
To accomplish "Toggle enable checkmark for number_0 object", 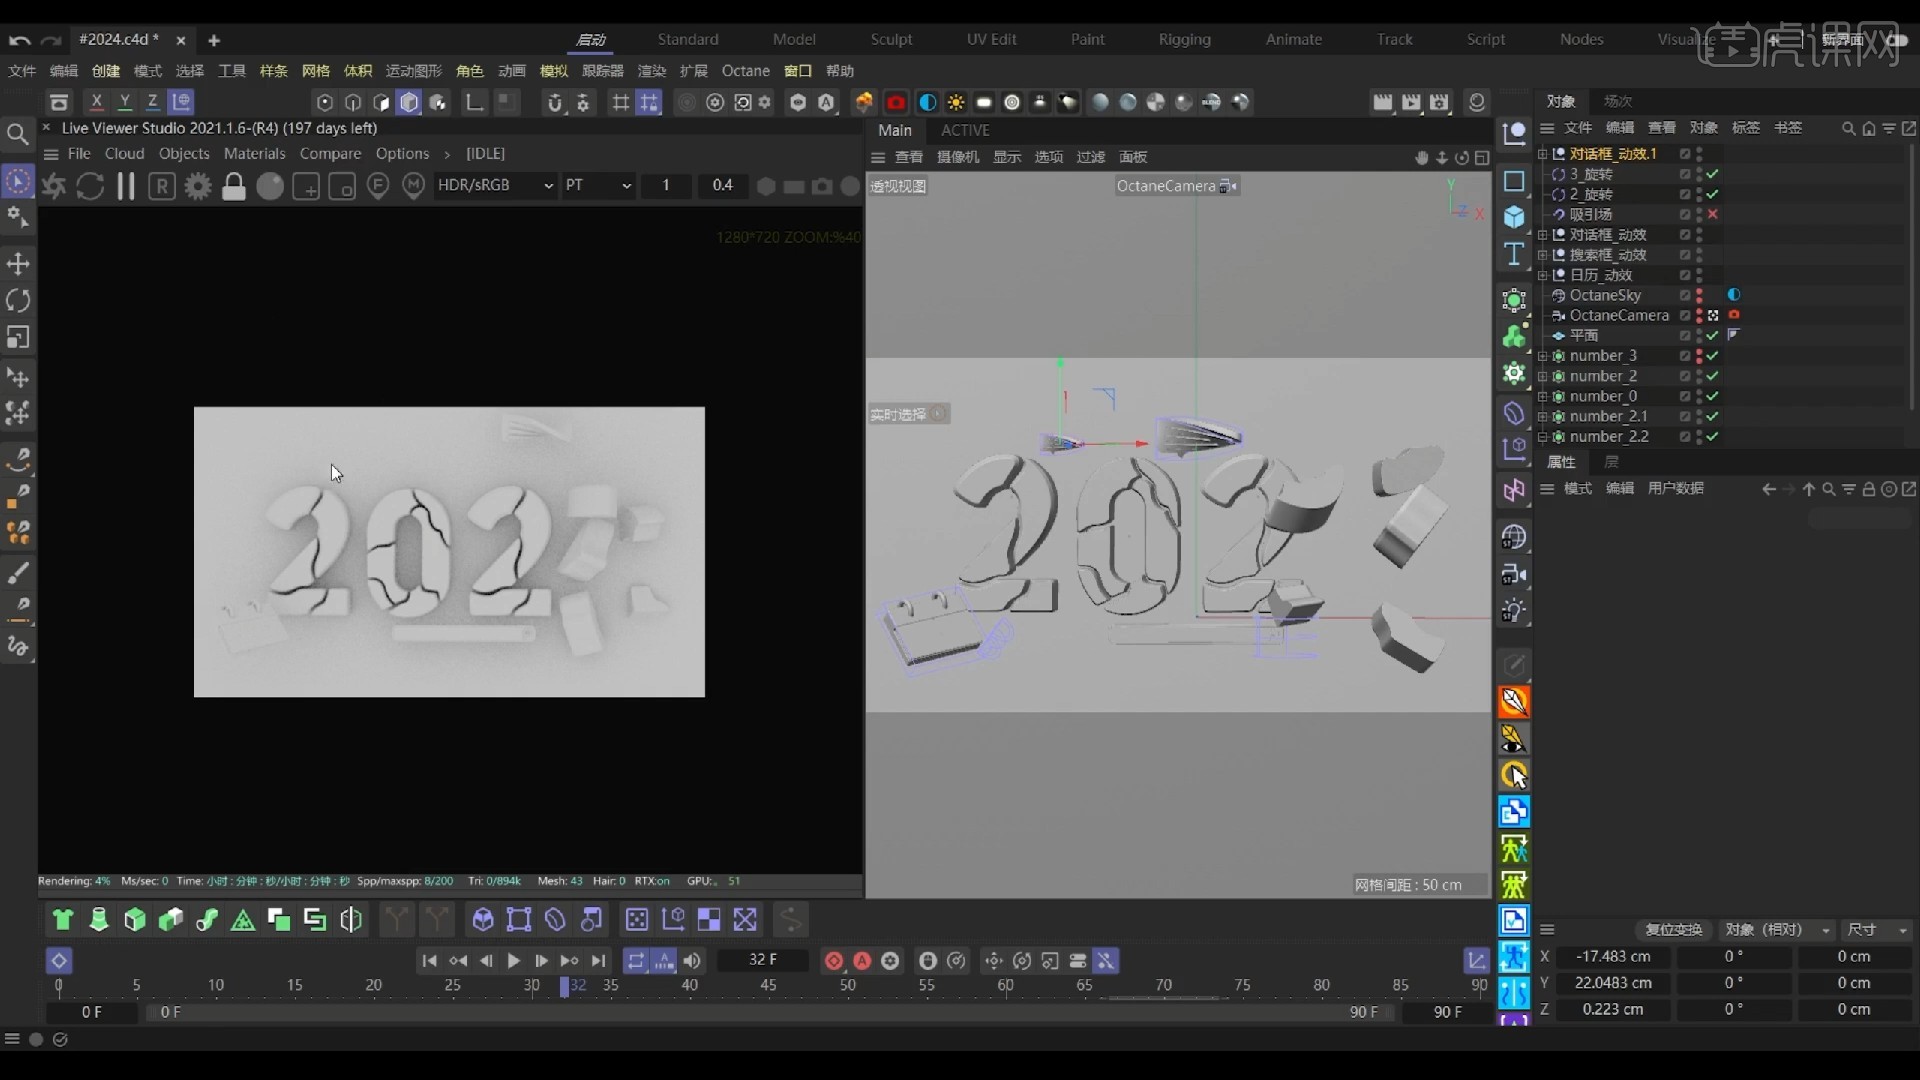I will [x=1713, y=396].
